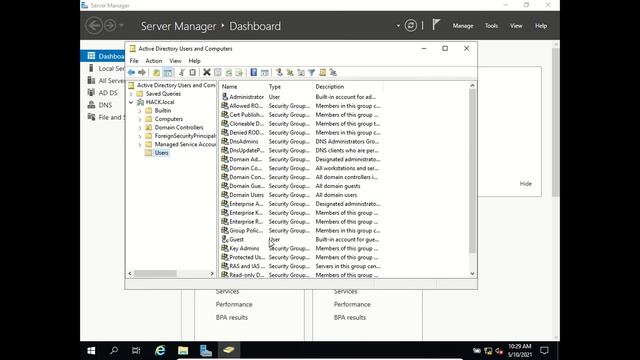The width and height of the screenshot is (640, 360).
Task: Click the Hide link in Server Manager
Action: (x=526, y=184)
